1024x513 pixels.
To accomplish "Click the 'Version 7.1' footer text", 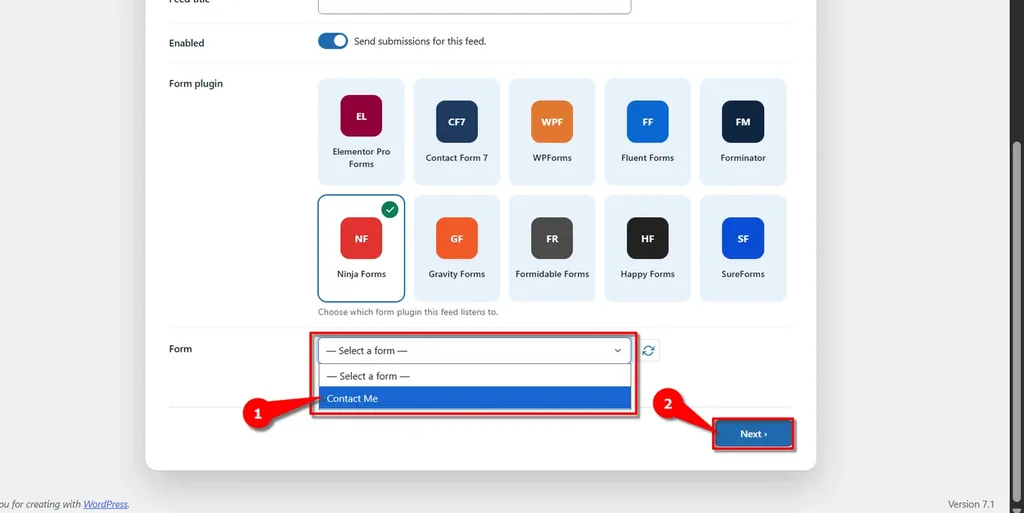I will click(970, 504).
